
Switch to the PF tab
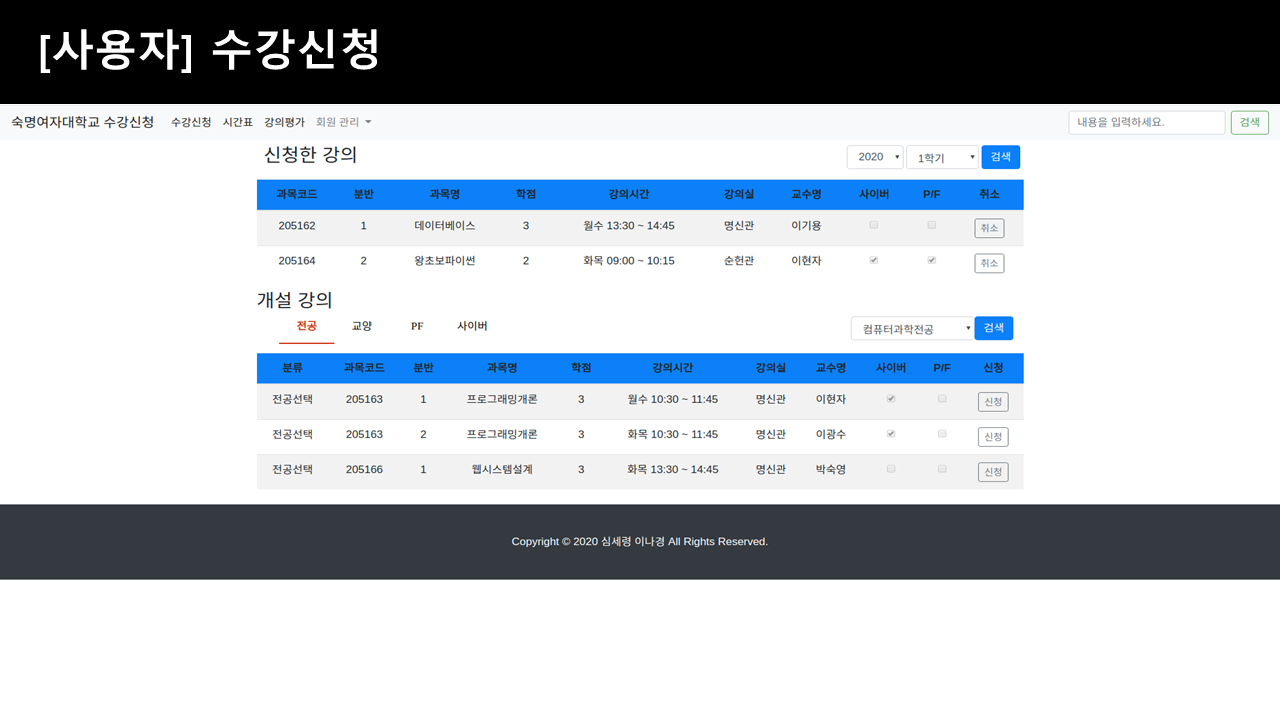coord(416,325)
